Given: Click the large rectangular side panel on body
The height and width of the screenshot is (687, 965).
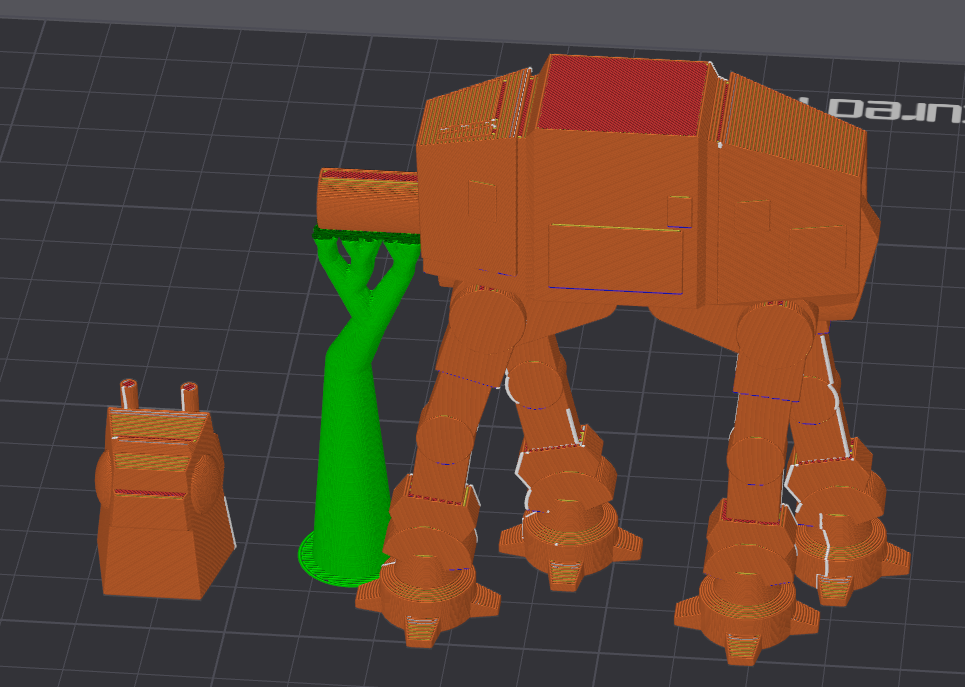Looking at the screenshot, I should 615,259.
